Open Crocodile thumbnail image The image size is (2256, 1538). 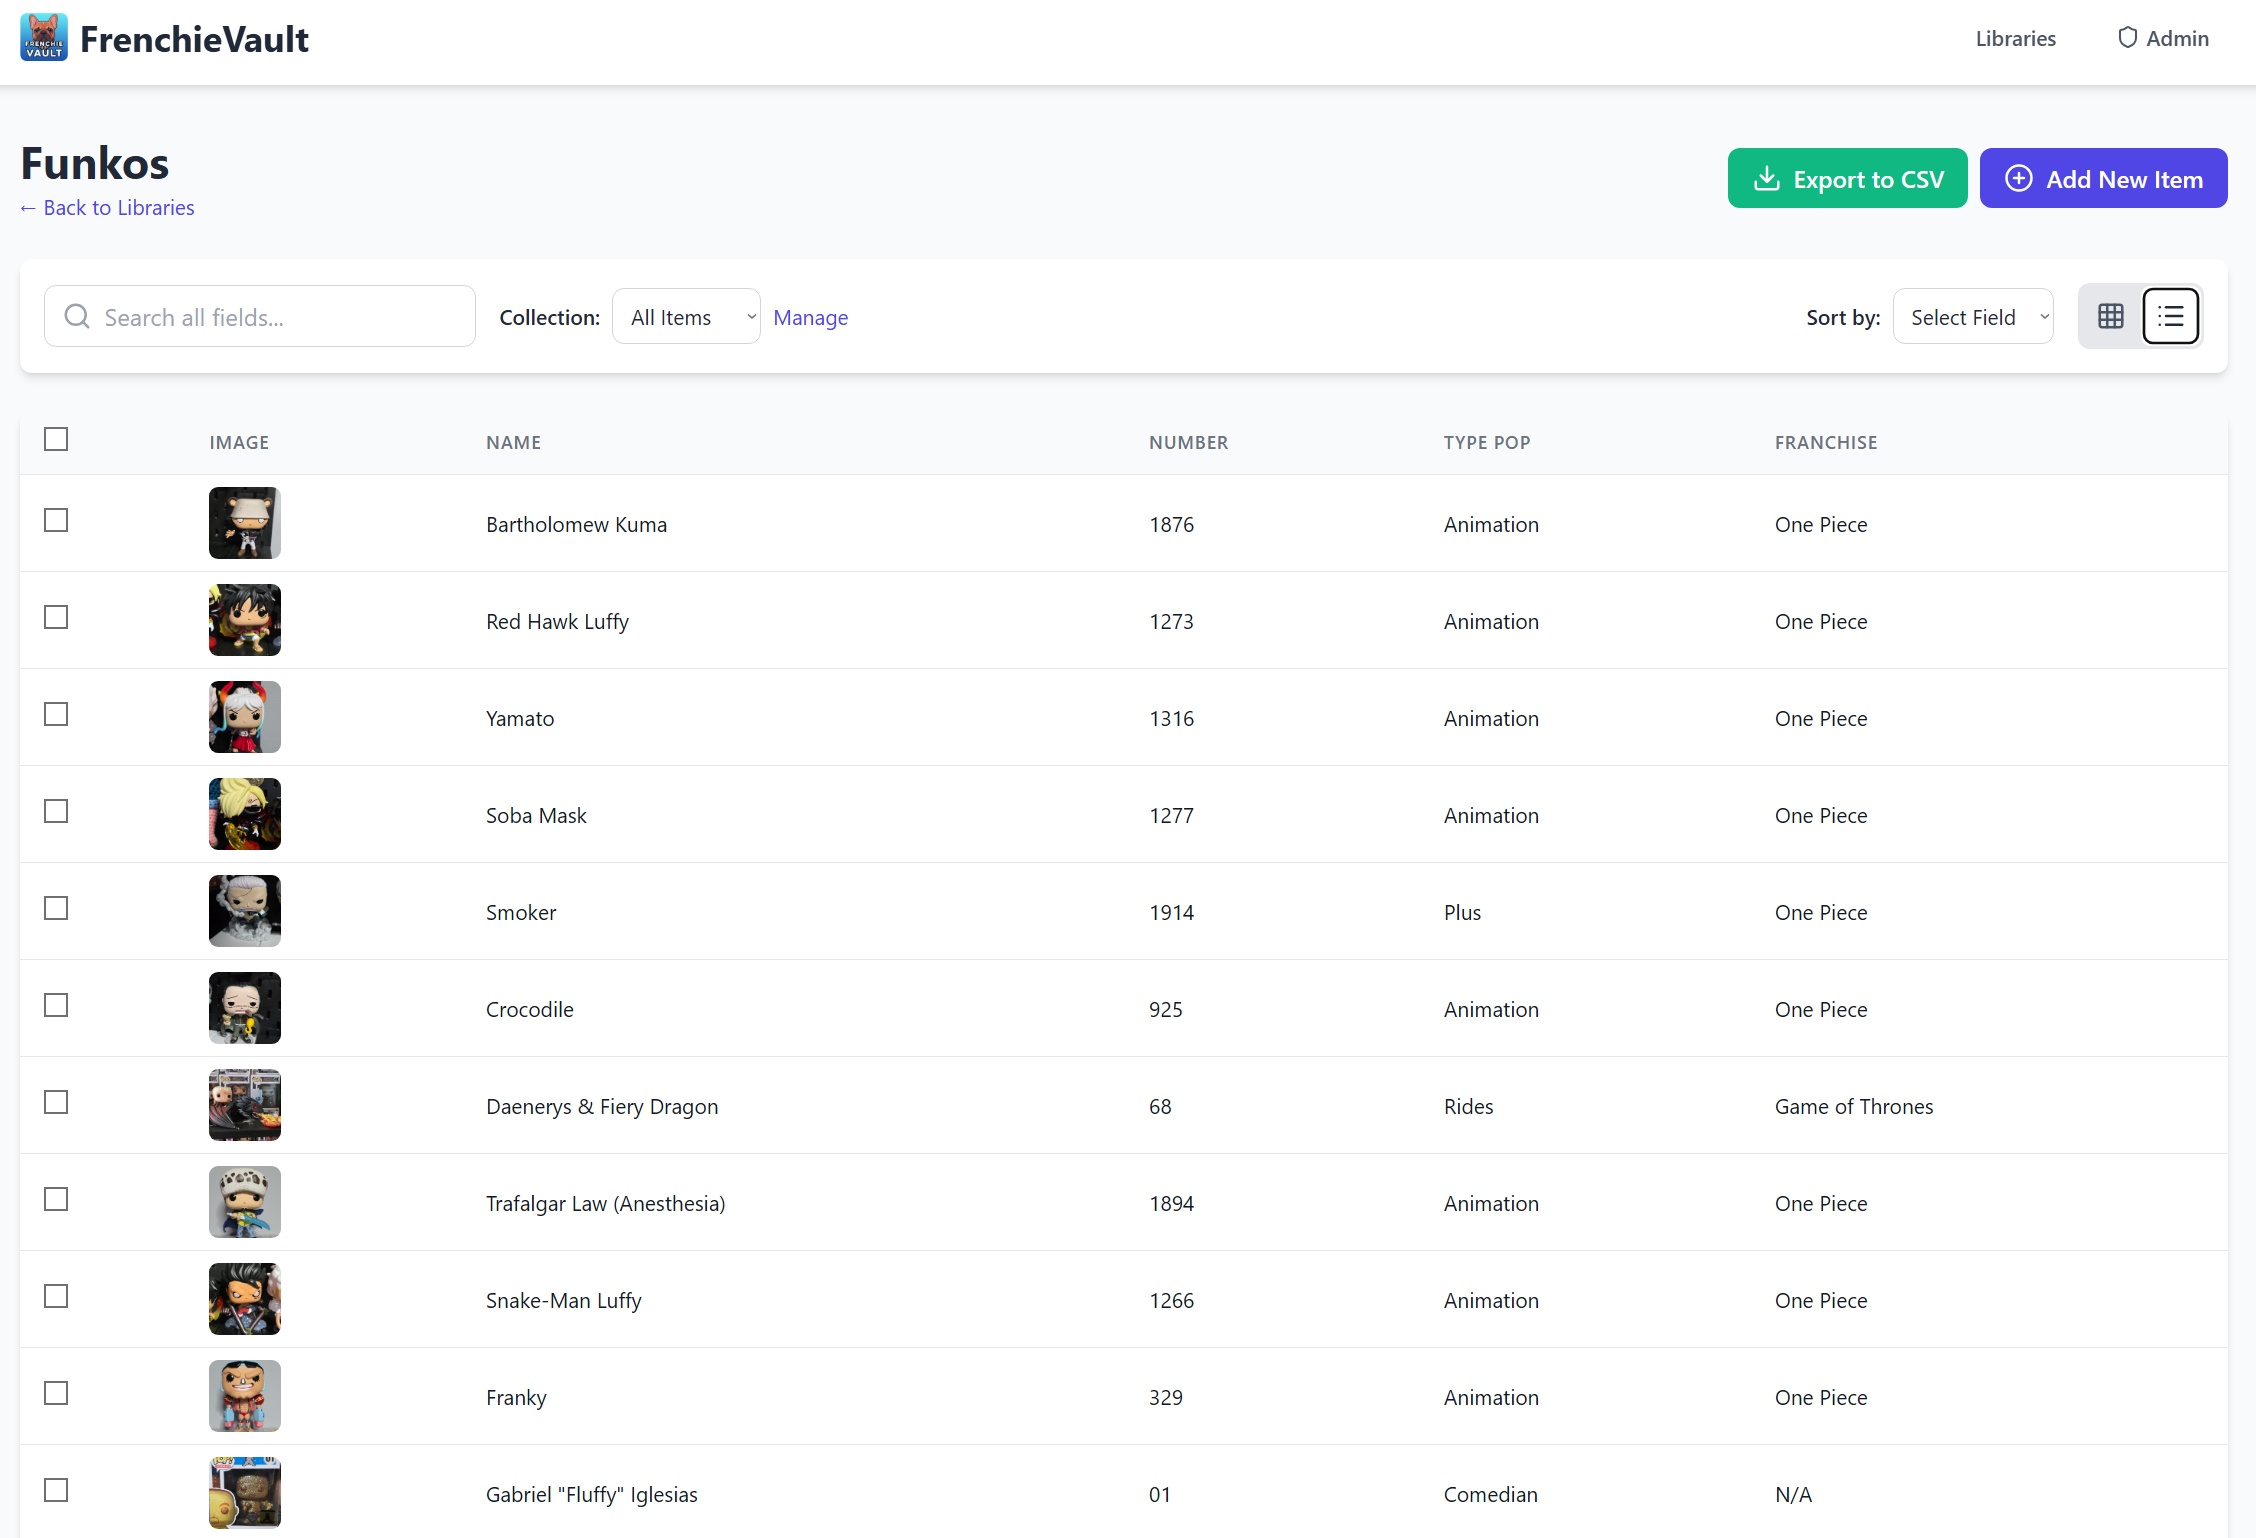click(x=245, y=1008)
